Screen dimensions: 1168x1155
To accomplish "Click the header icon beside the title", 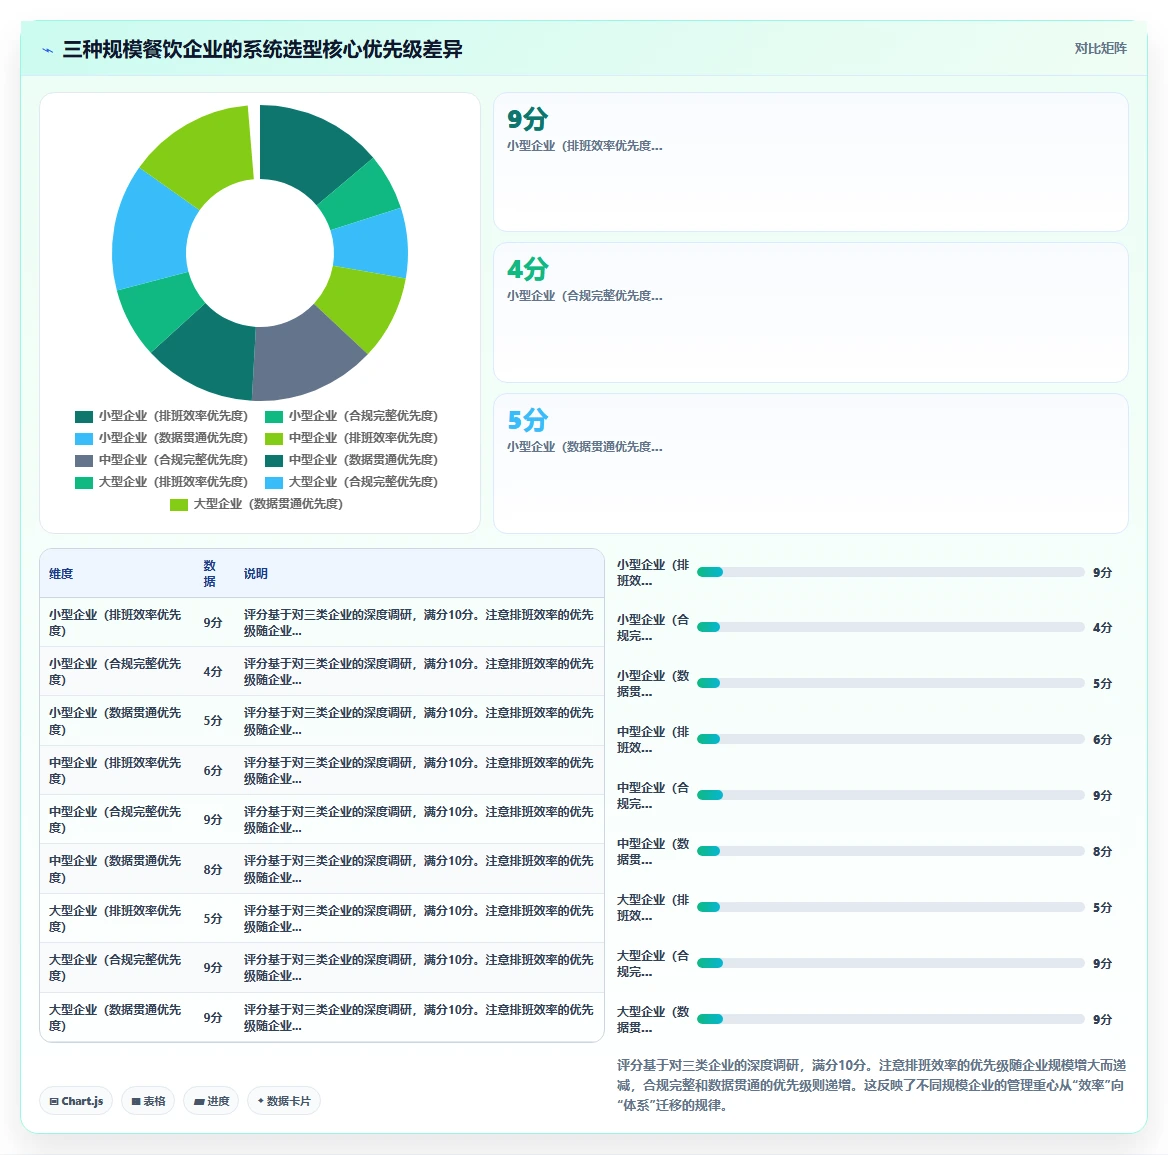I will pyautogui.click(x=48, y=50).
